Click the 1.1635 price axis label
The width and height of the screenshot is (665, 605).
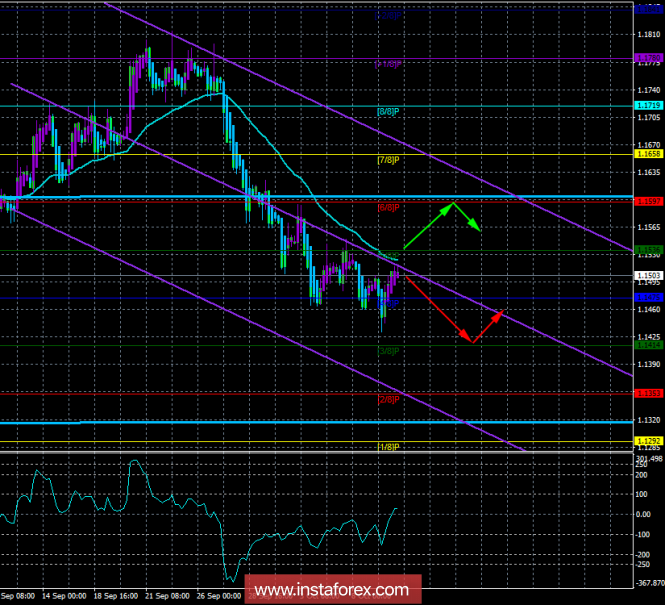click(649, 173)
